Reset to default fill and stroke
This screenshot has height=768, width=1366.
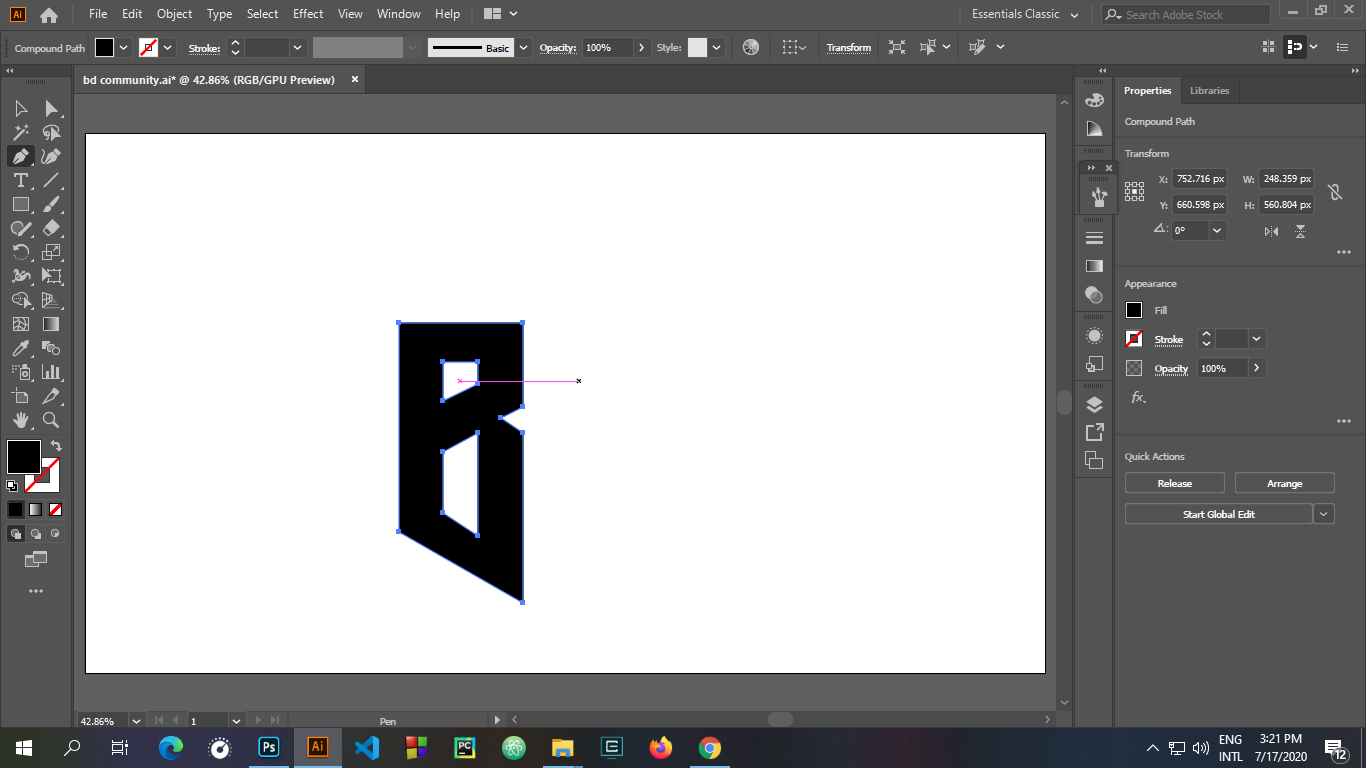click(12, 486)
